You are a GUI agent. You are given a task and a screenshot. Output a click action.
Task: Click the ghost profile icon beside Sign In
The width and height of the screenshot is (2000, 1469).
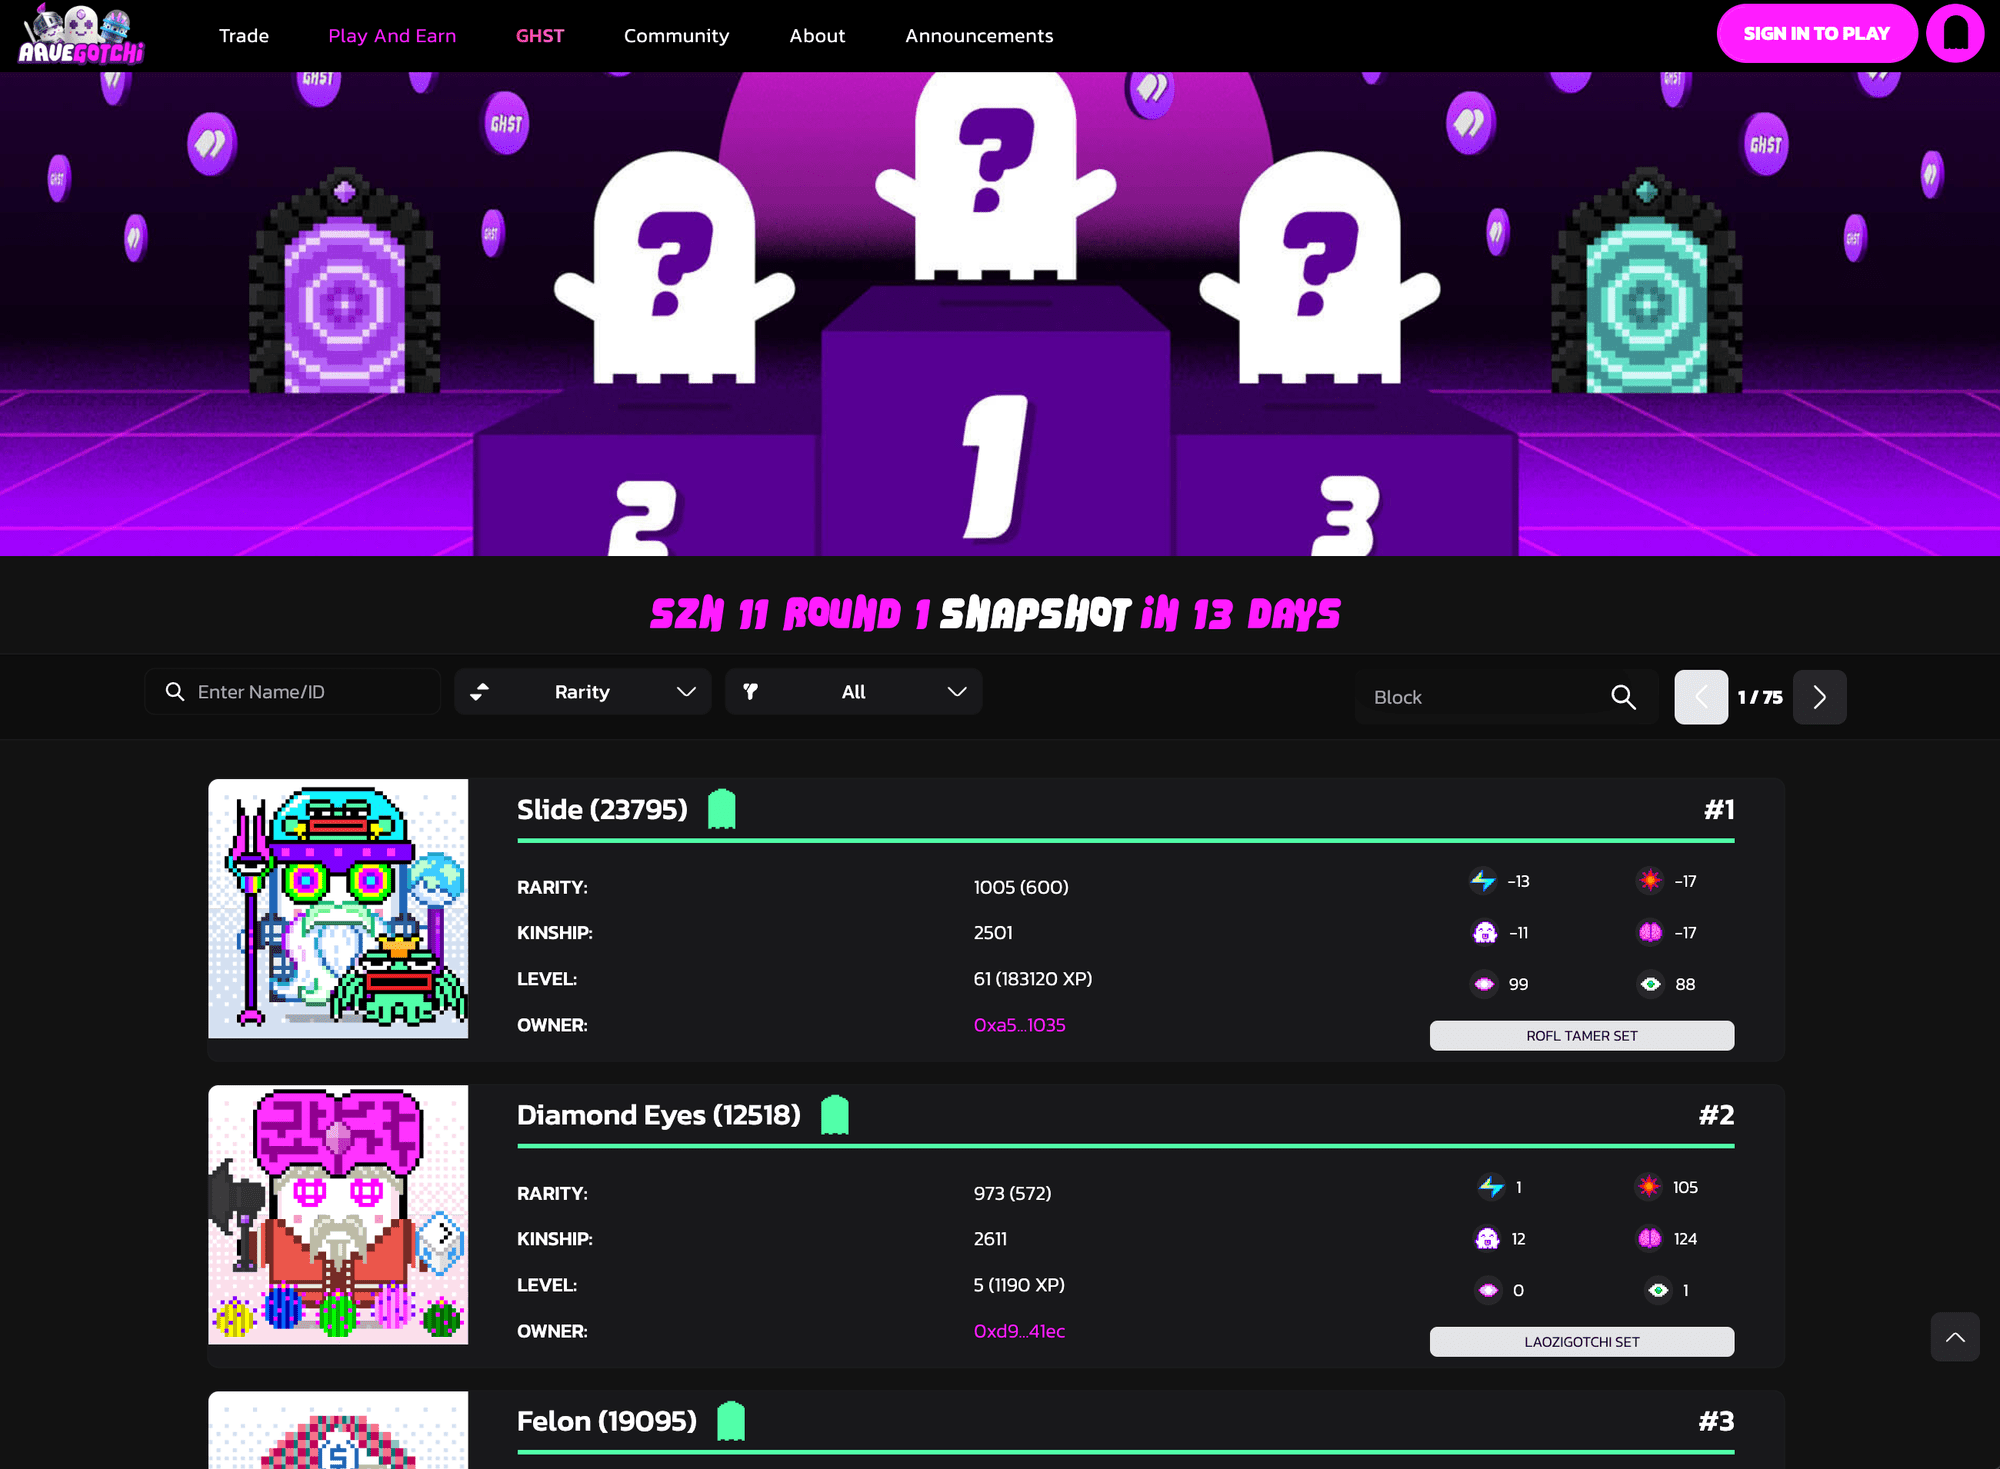pyautogui.click(x=1955, y=33)
